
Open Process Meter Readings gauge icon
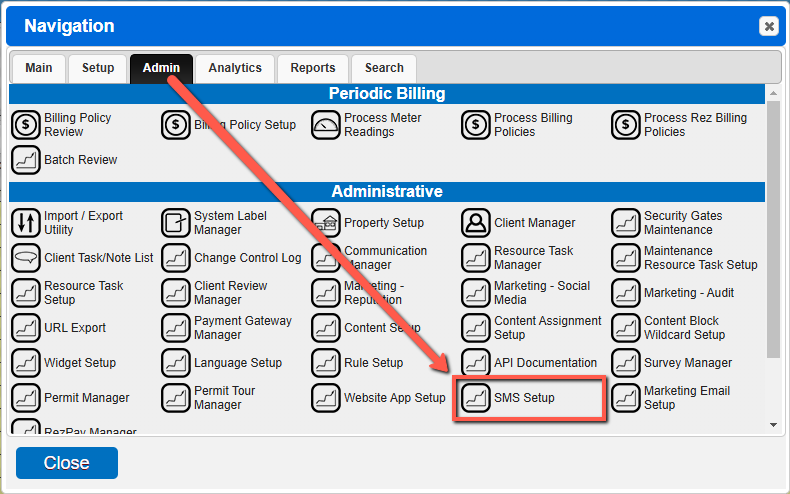pos(326,125)
